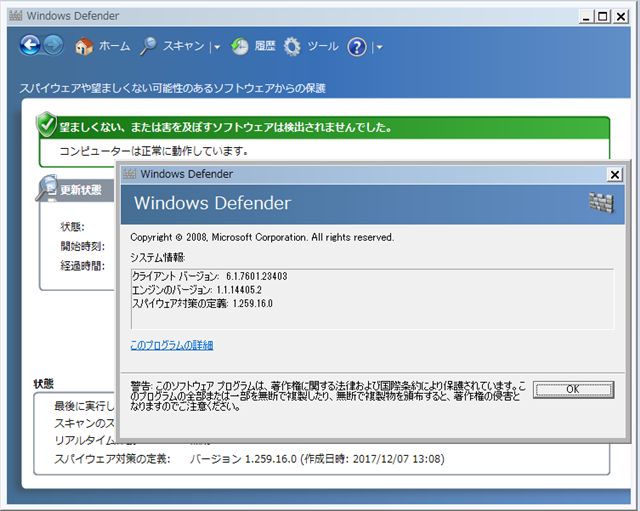The image size is (640, 511).
Task: Minimize the main Windows Defender window
Action: click(x=587, y=17)
